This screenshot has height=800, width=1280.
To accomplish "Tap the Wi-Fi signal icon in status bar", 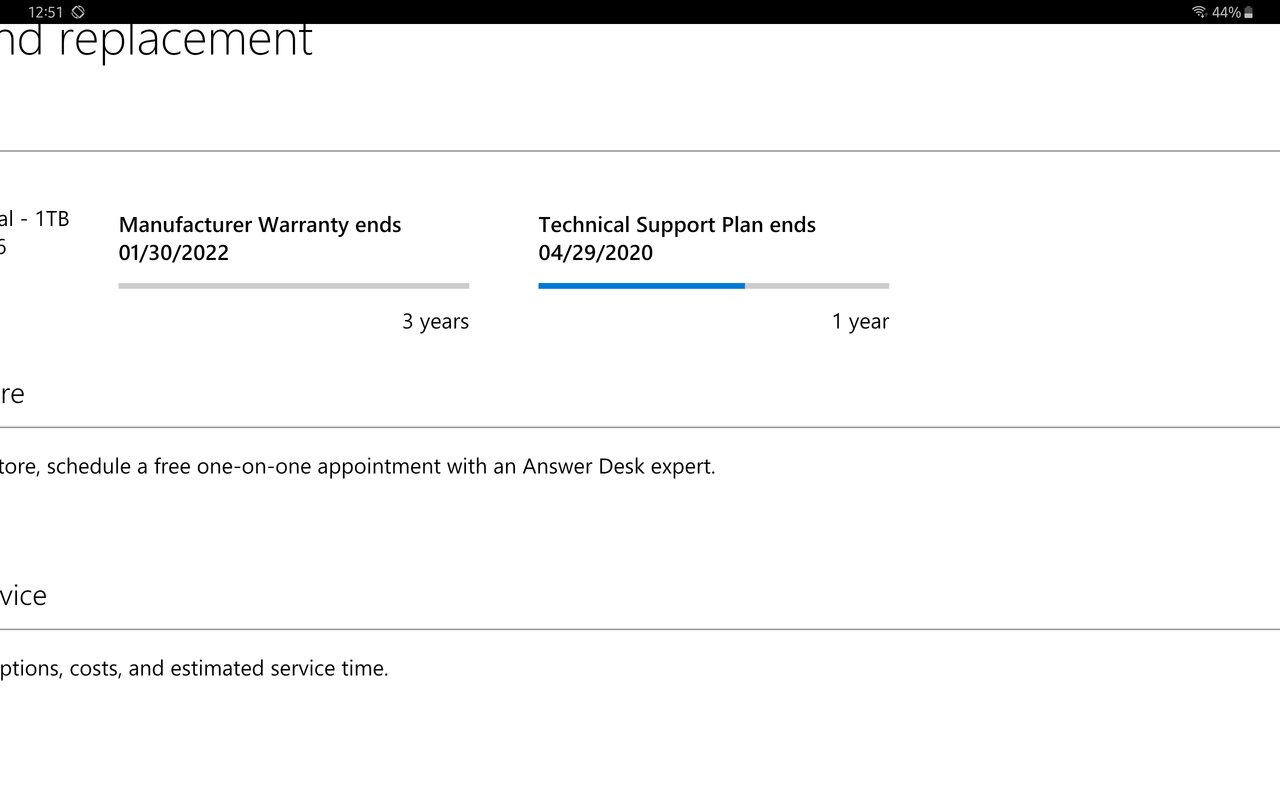I will (x=1199, y=12).
